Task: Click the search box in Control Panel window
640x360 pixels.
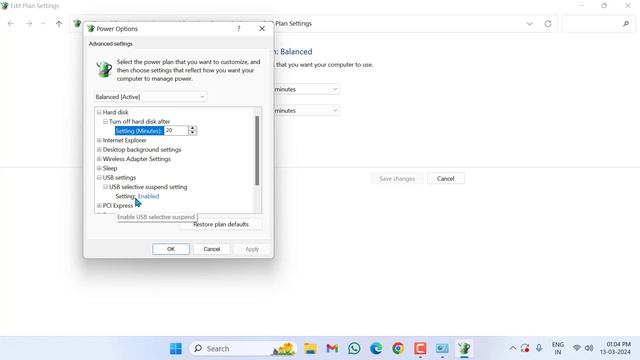Action: pyautogui.click(x=598, y=24)
